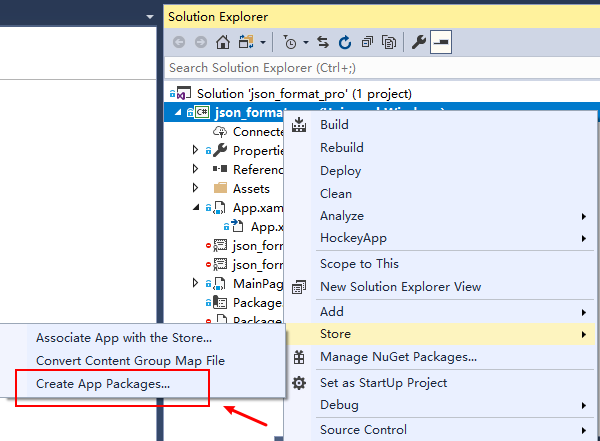Click the Sync with Active Document icon

click(x=323, y=42)
